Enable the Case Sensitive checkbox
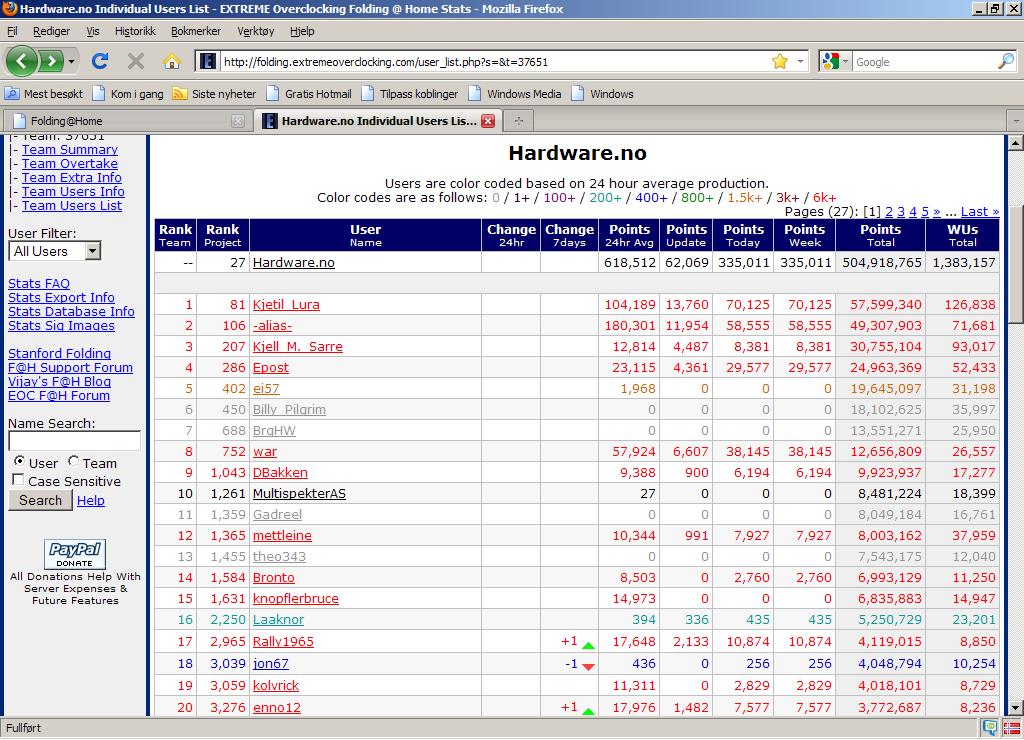1024x740 pixels. click(18, 480)
